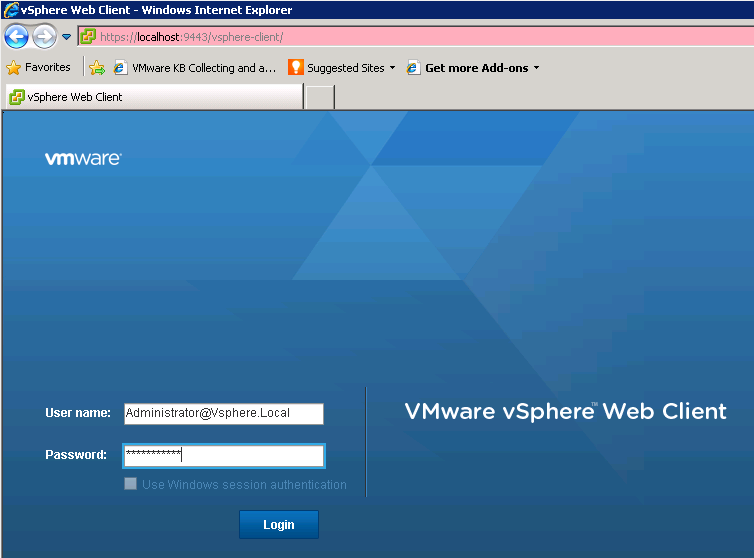Expand the Get more Add-ons dropdown arrow
754x558 pixels.
click(536, 68)
